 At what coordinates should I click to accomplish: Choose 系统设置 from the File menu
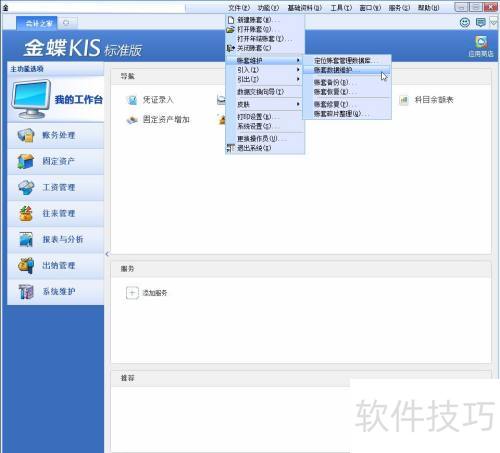tap(265, 126)
